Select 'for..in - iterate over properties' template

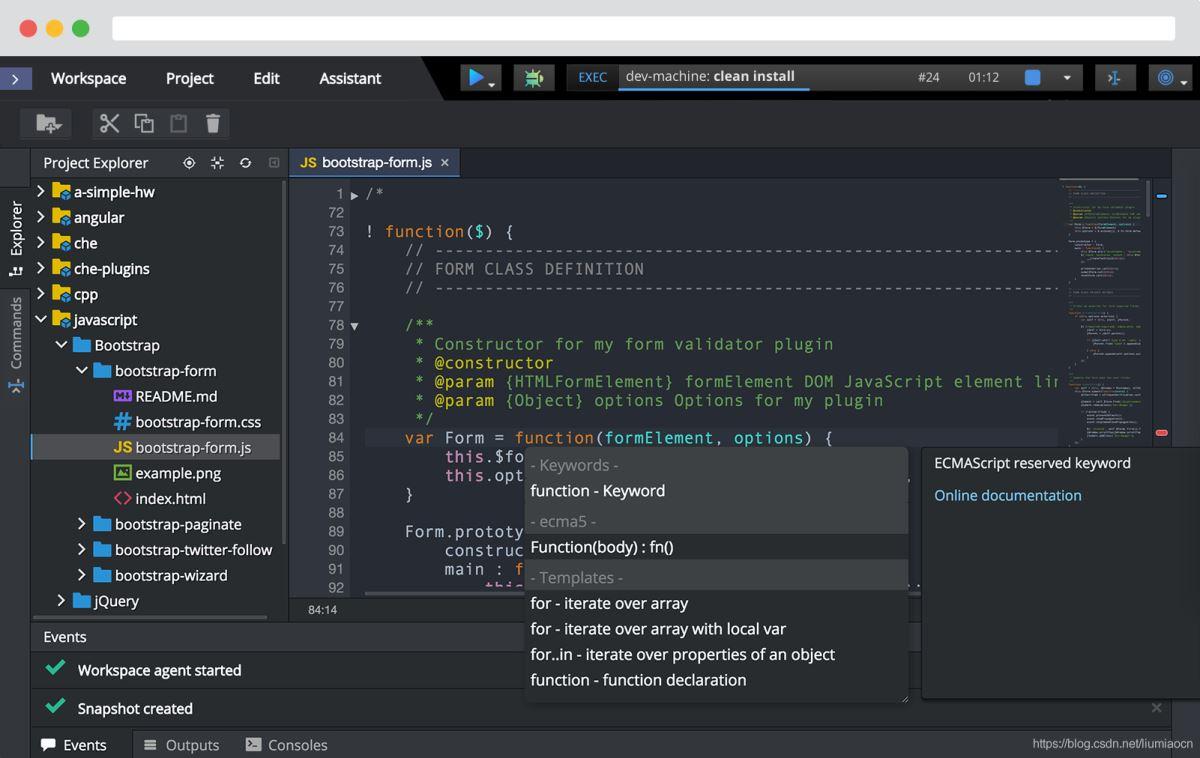coord(682,654)
